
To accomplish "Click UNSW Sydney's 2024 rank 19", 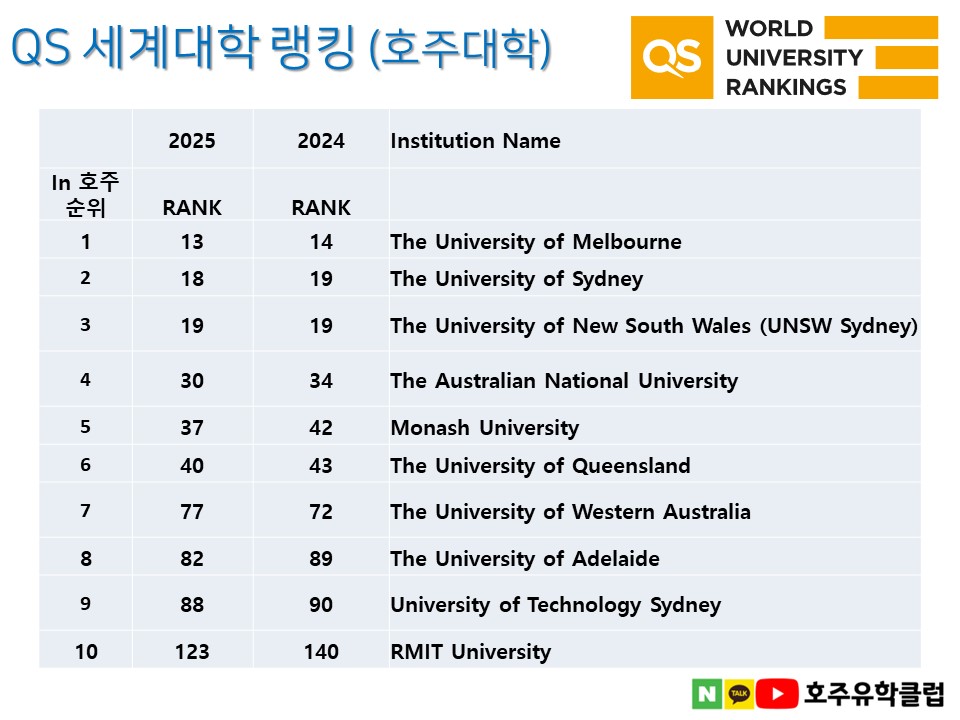I will click(x=321, y=326).
